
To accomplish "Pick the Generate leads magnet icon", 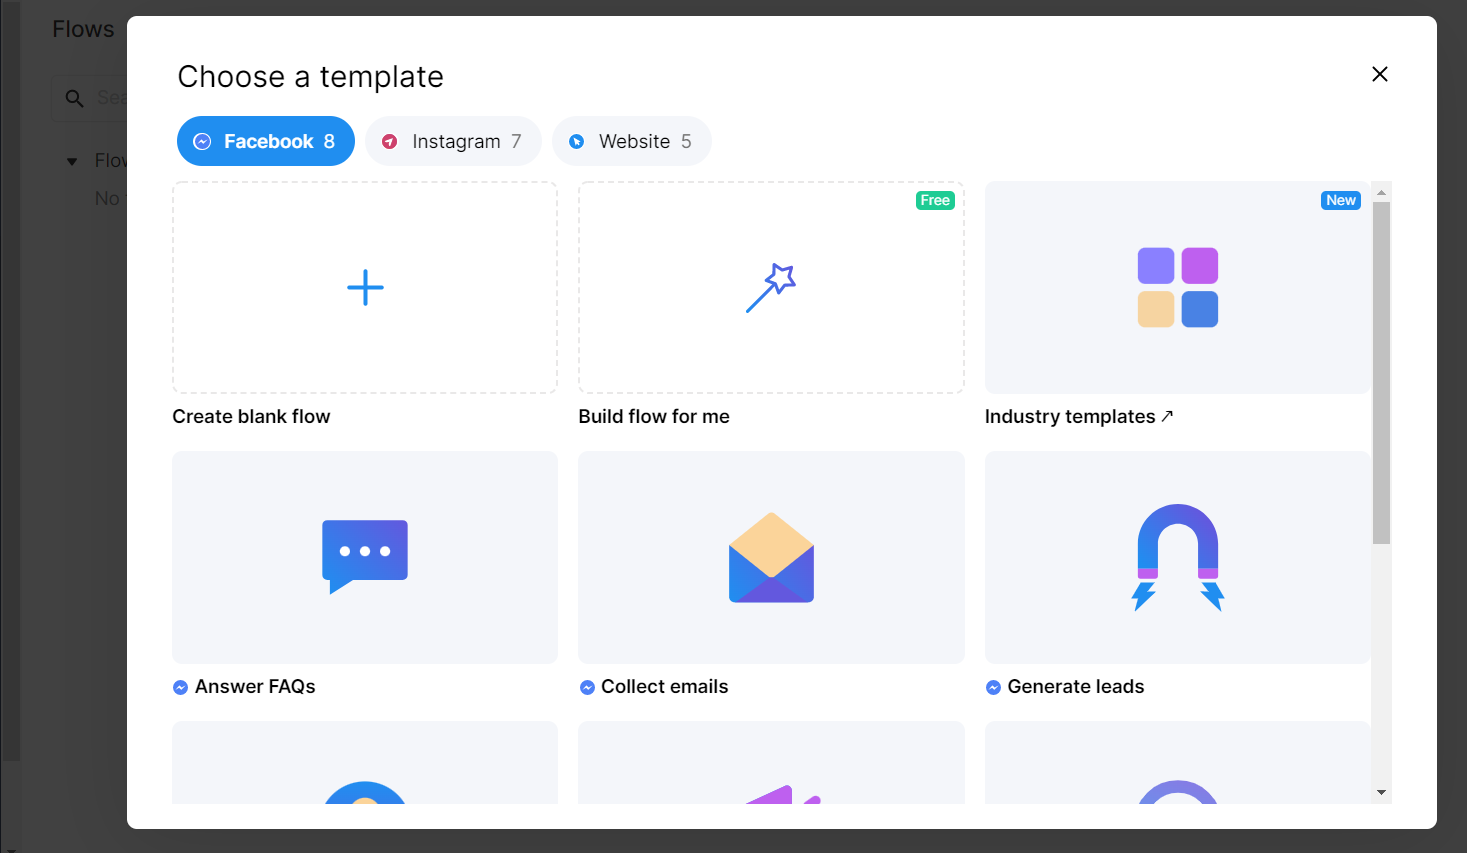I will (x=1177, y=557).
